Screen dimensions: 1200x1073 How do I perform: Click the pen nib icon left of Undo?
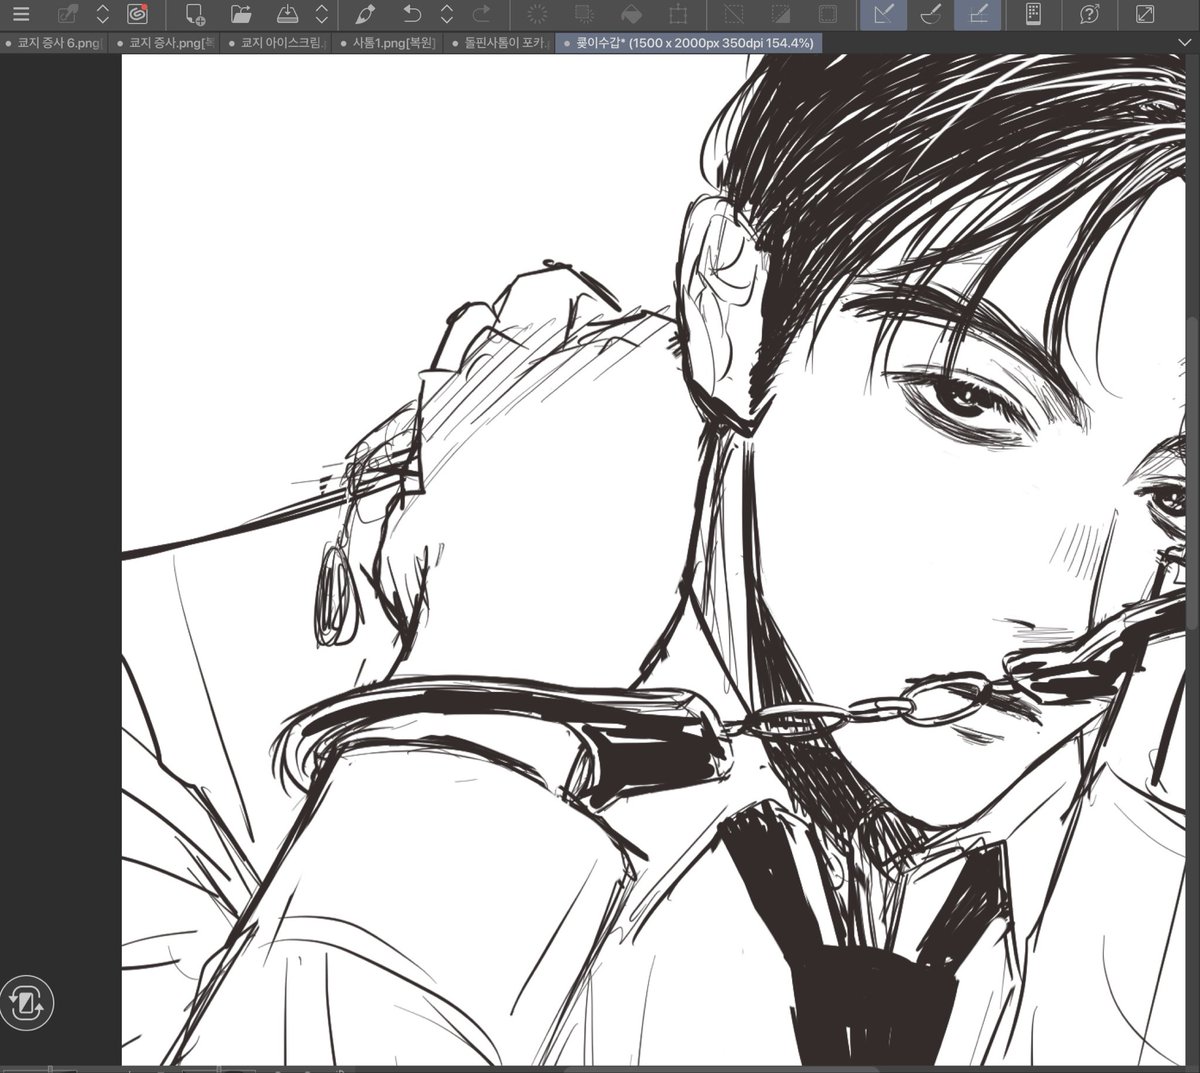click(x=366, y=14)
